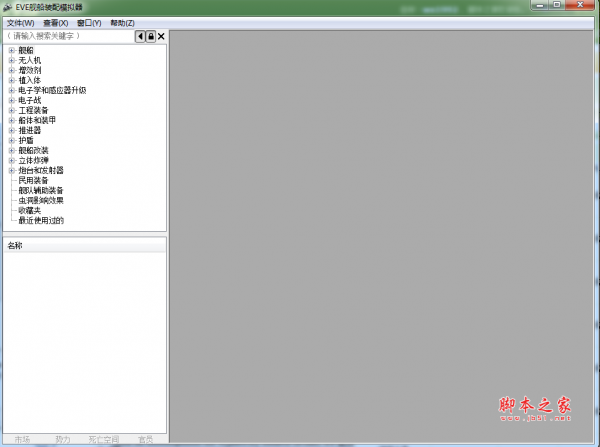Click the 名称 column header
The height and width of the screenshot is (447, 600).
pos(85,246)
